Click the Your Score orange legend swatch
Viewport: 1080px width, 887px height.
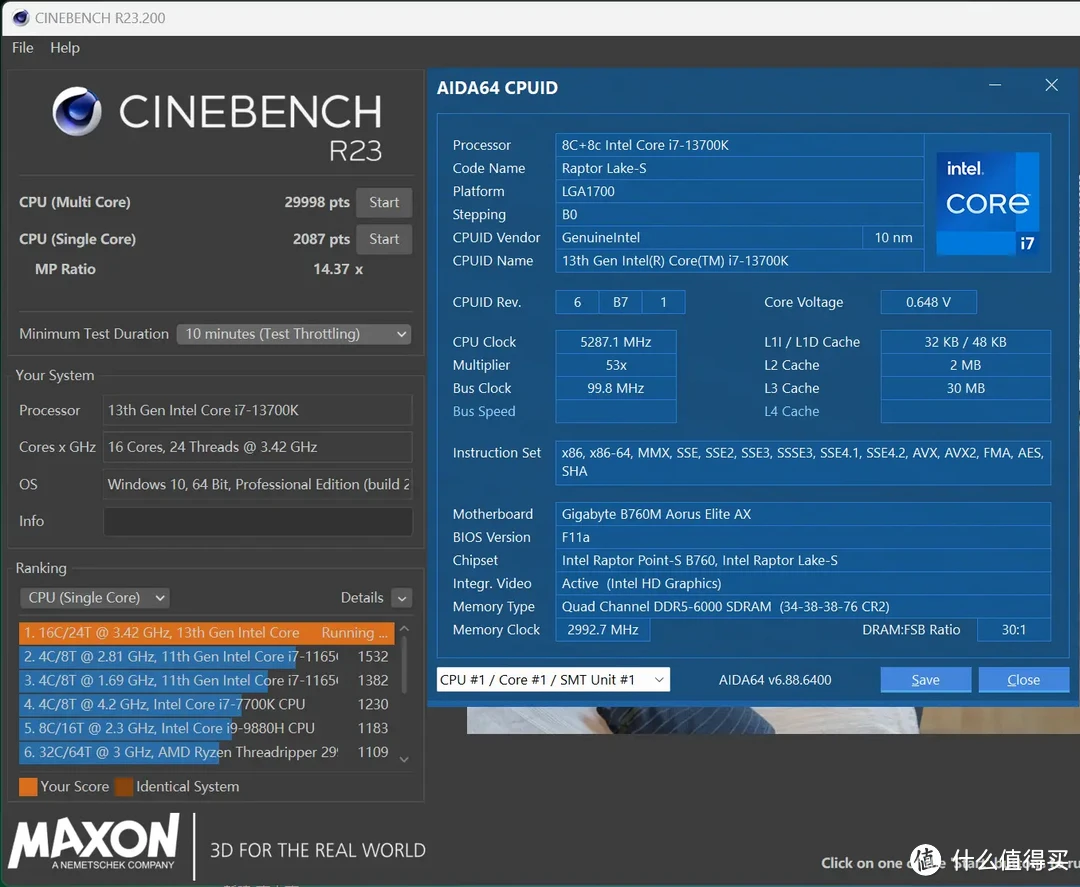tap(28, 786)
